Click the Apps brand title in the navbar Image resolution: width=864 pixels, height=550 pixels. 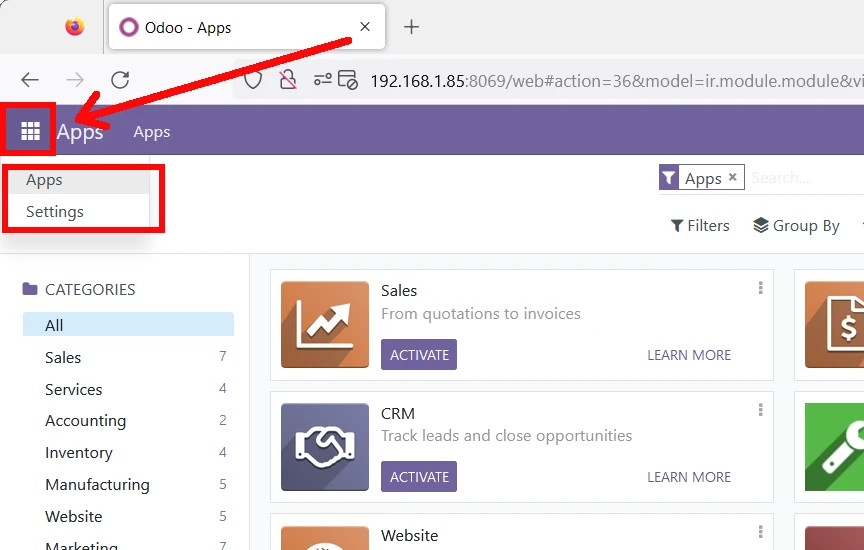80,132
